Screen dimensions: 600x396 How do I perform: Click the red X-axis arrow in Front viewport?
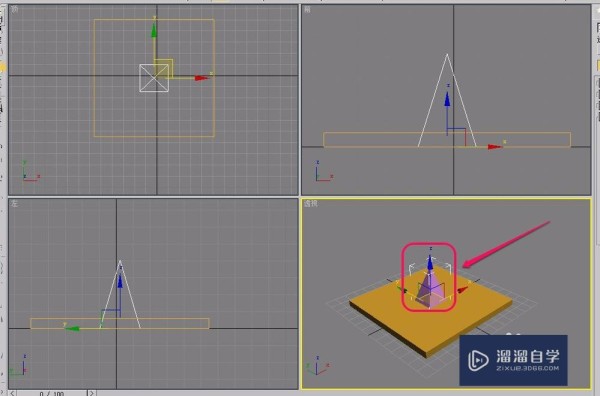point(494,147)
